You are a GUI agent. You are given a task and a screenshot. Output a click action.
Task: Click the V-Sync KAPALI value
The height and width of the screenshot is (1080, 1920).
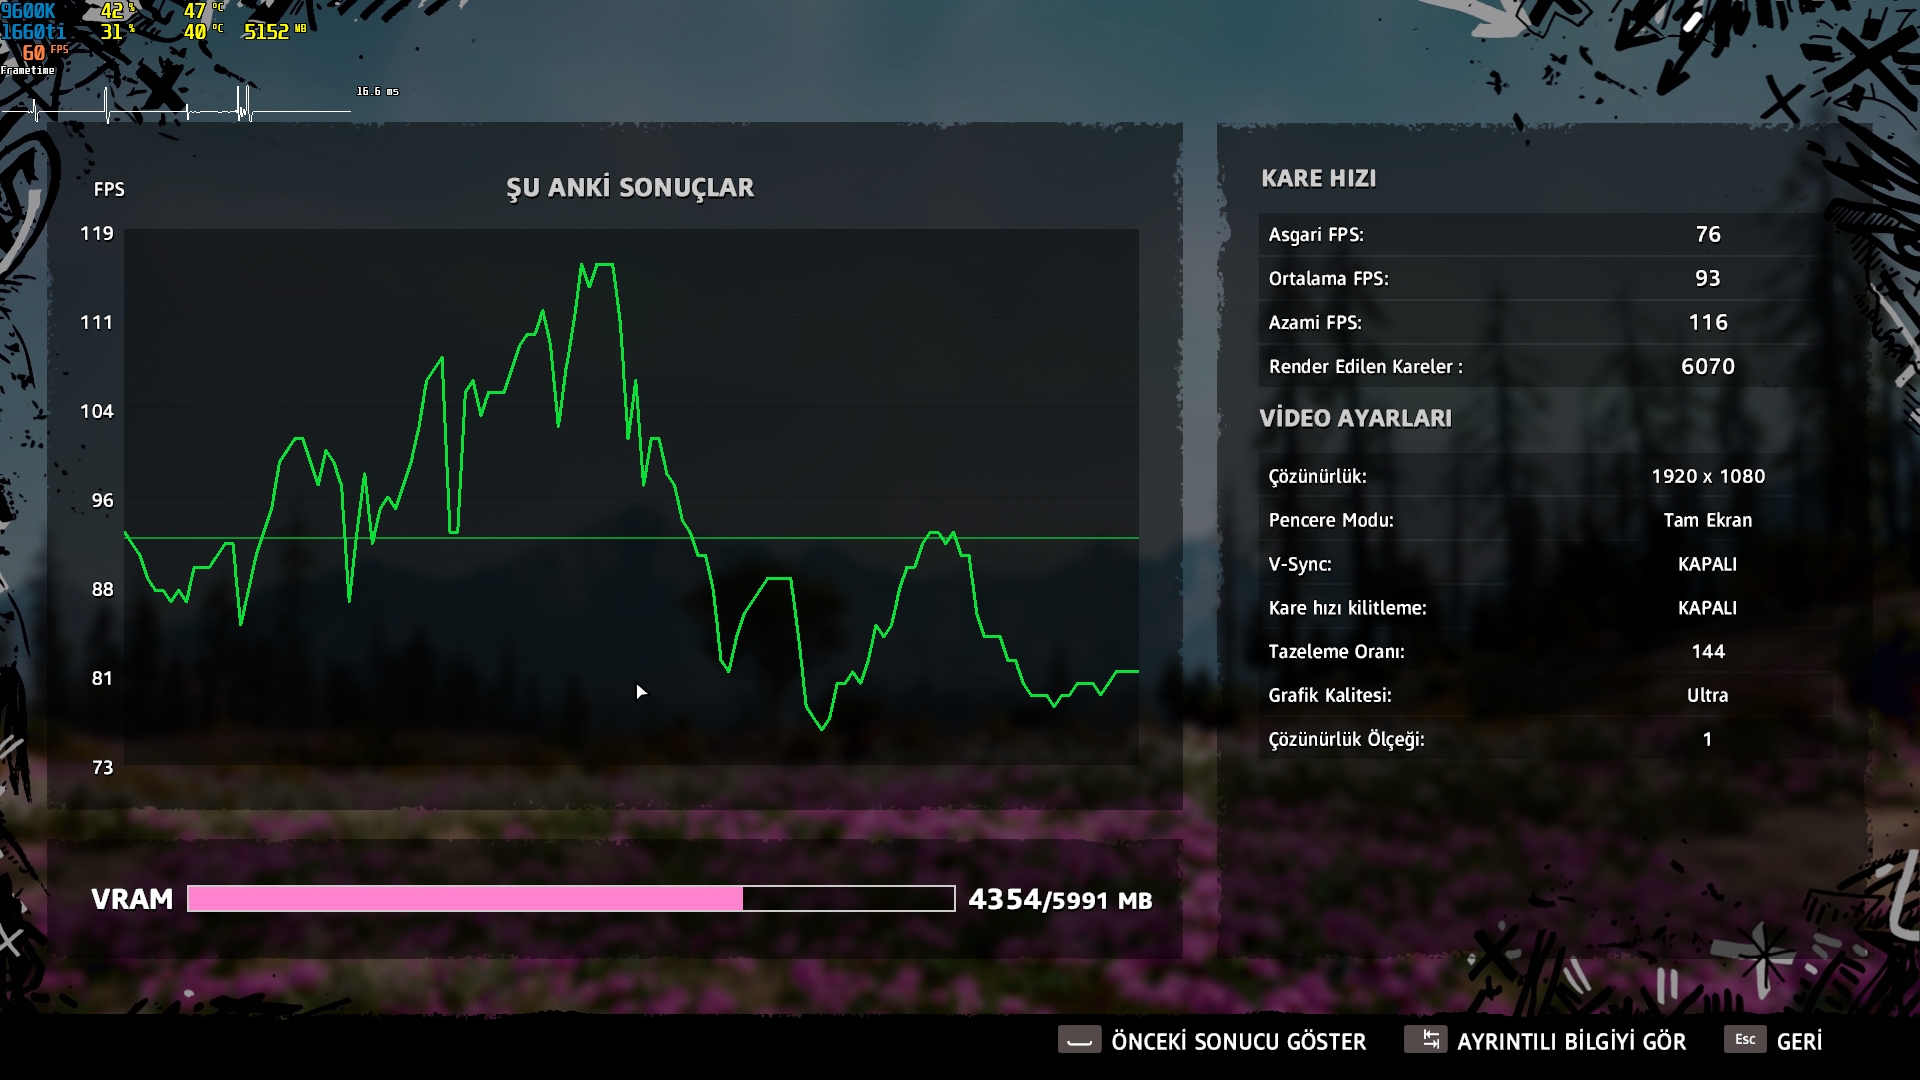tap(1708, 564)
